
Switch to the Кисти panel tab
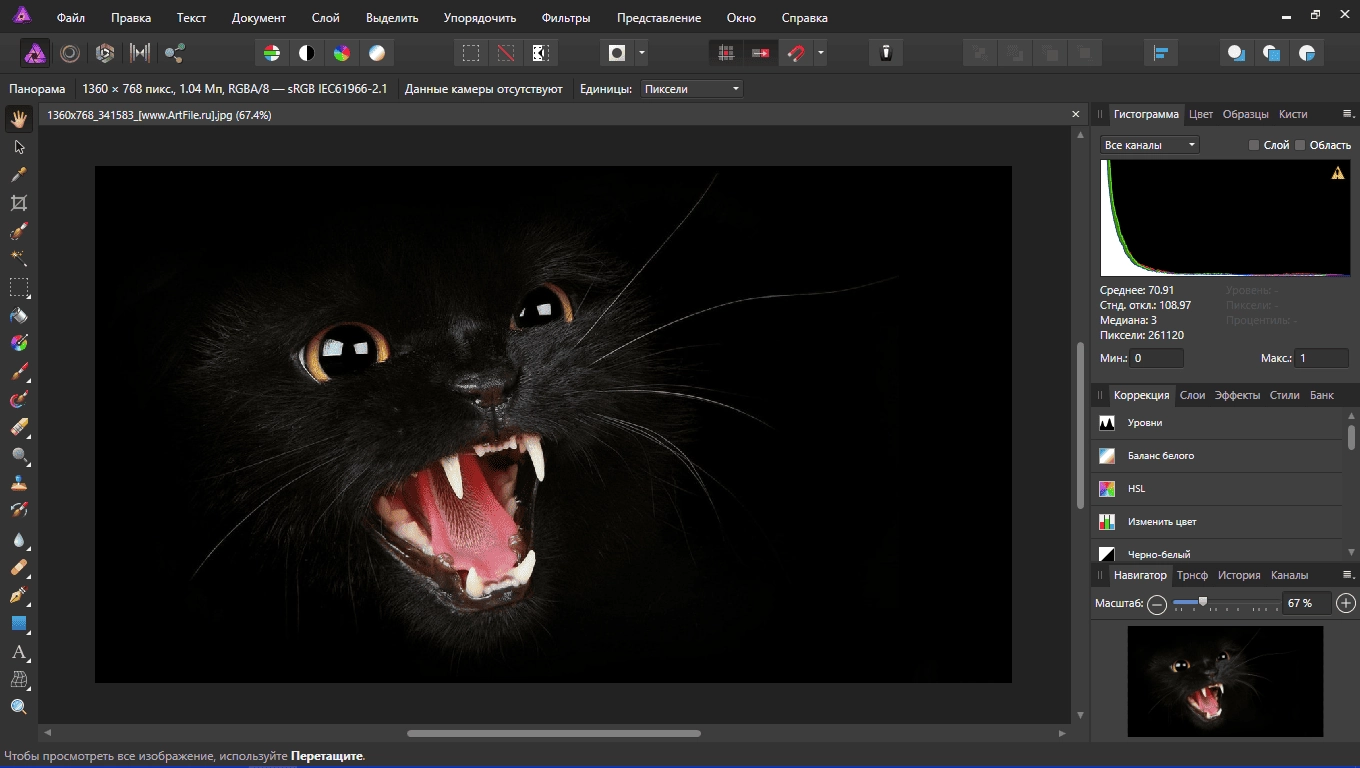[x=1293, y=114]
